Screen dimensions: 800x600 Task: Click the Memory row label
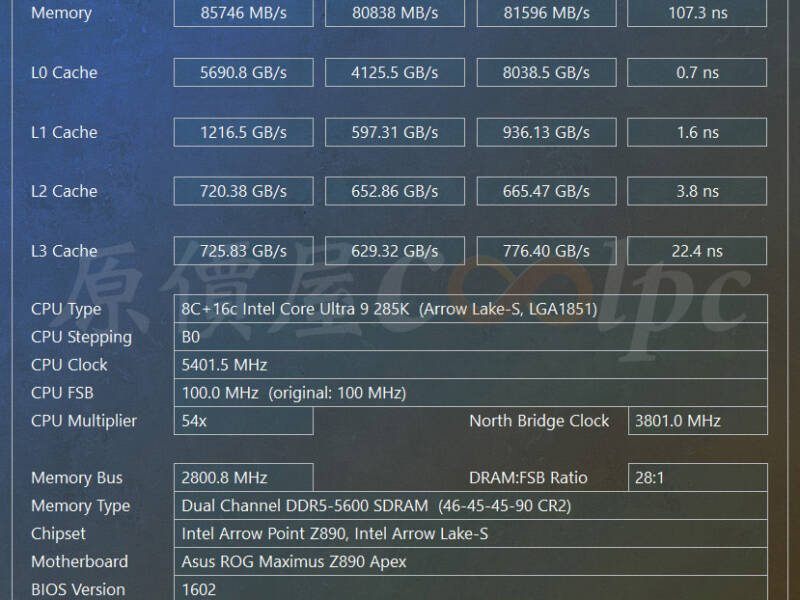(61, 13)
